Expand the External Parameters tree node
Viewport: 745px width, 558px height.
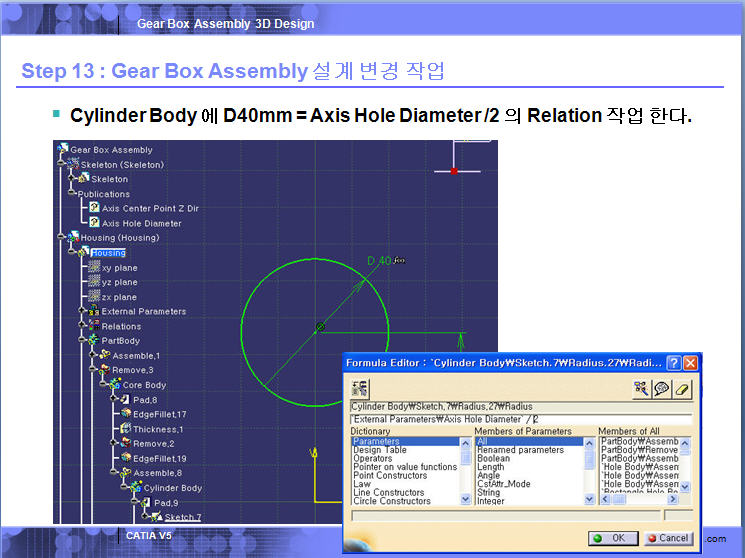83,311
